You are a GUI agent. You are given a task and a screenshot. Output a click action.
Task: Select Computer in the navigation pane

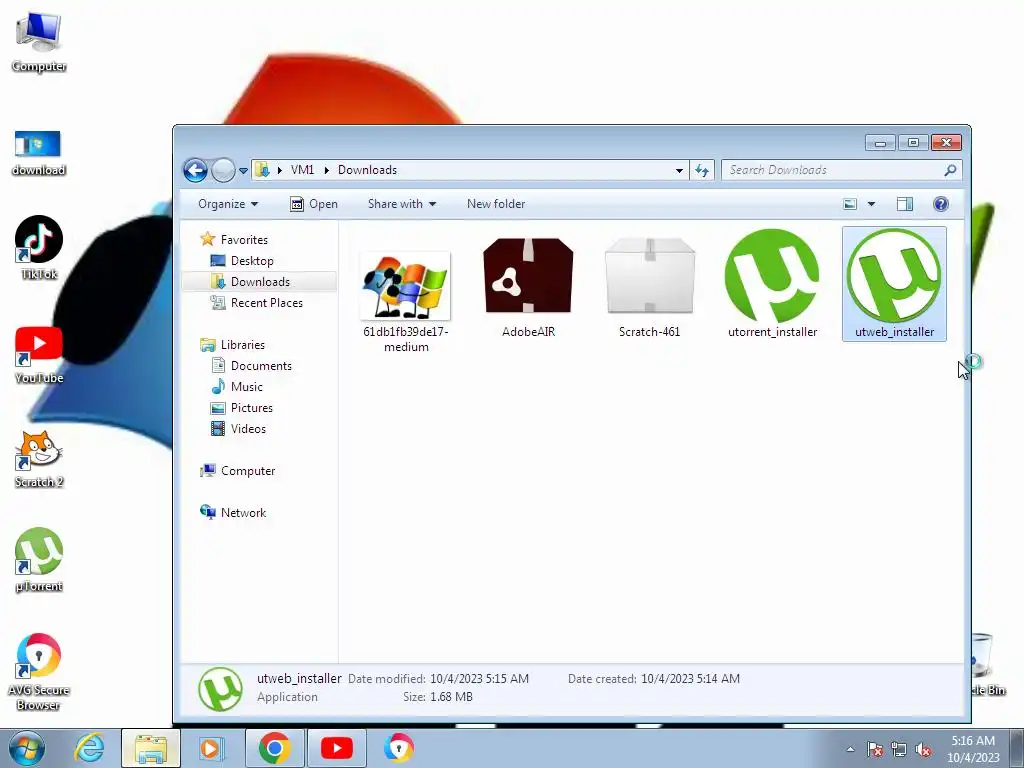[248, 471]
